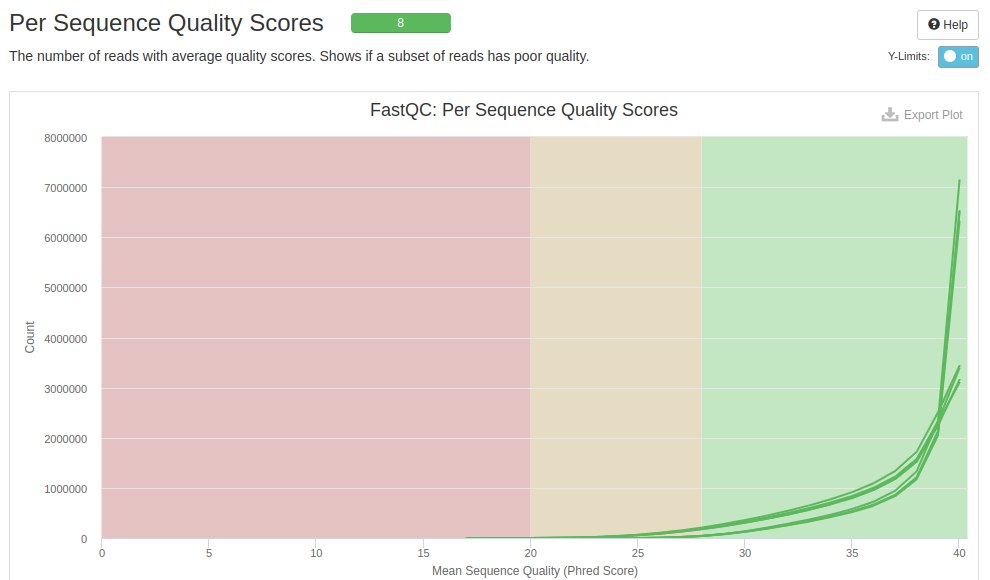The width and height of the screenshot is (990, 580).
Task: Open the Help button
Action: 947,24
